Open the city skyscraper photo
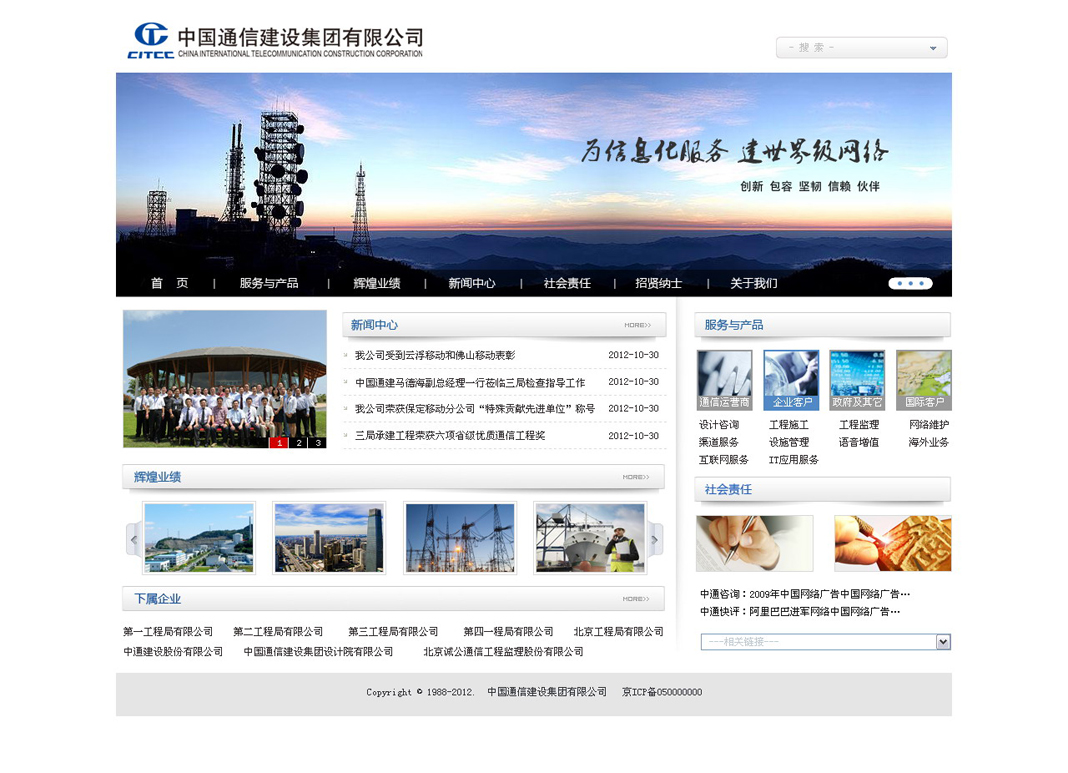The image size is (1068, 773). pyautogui.click(x=329, y=538)
